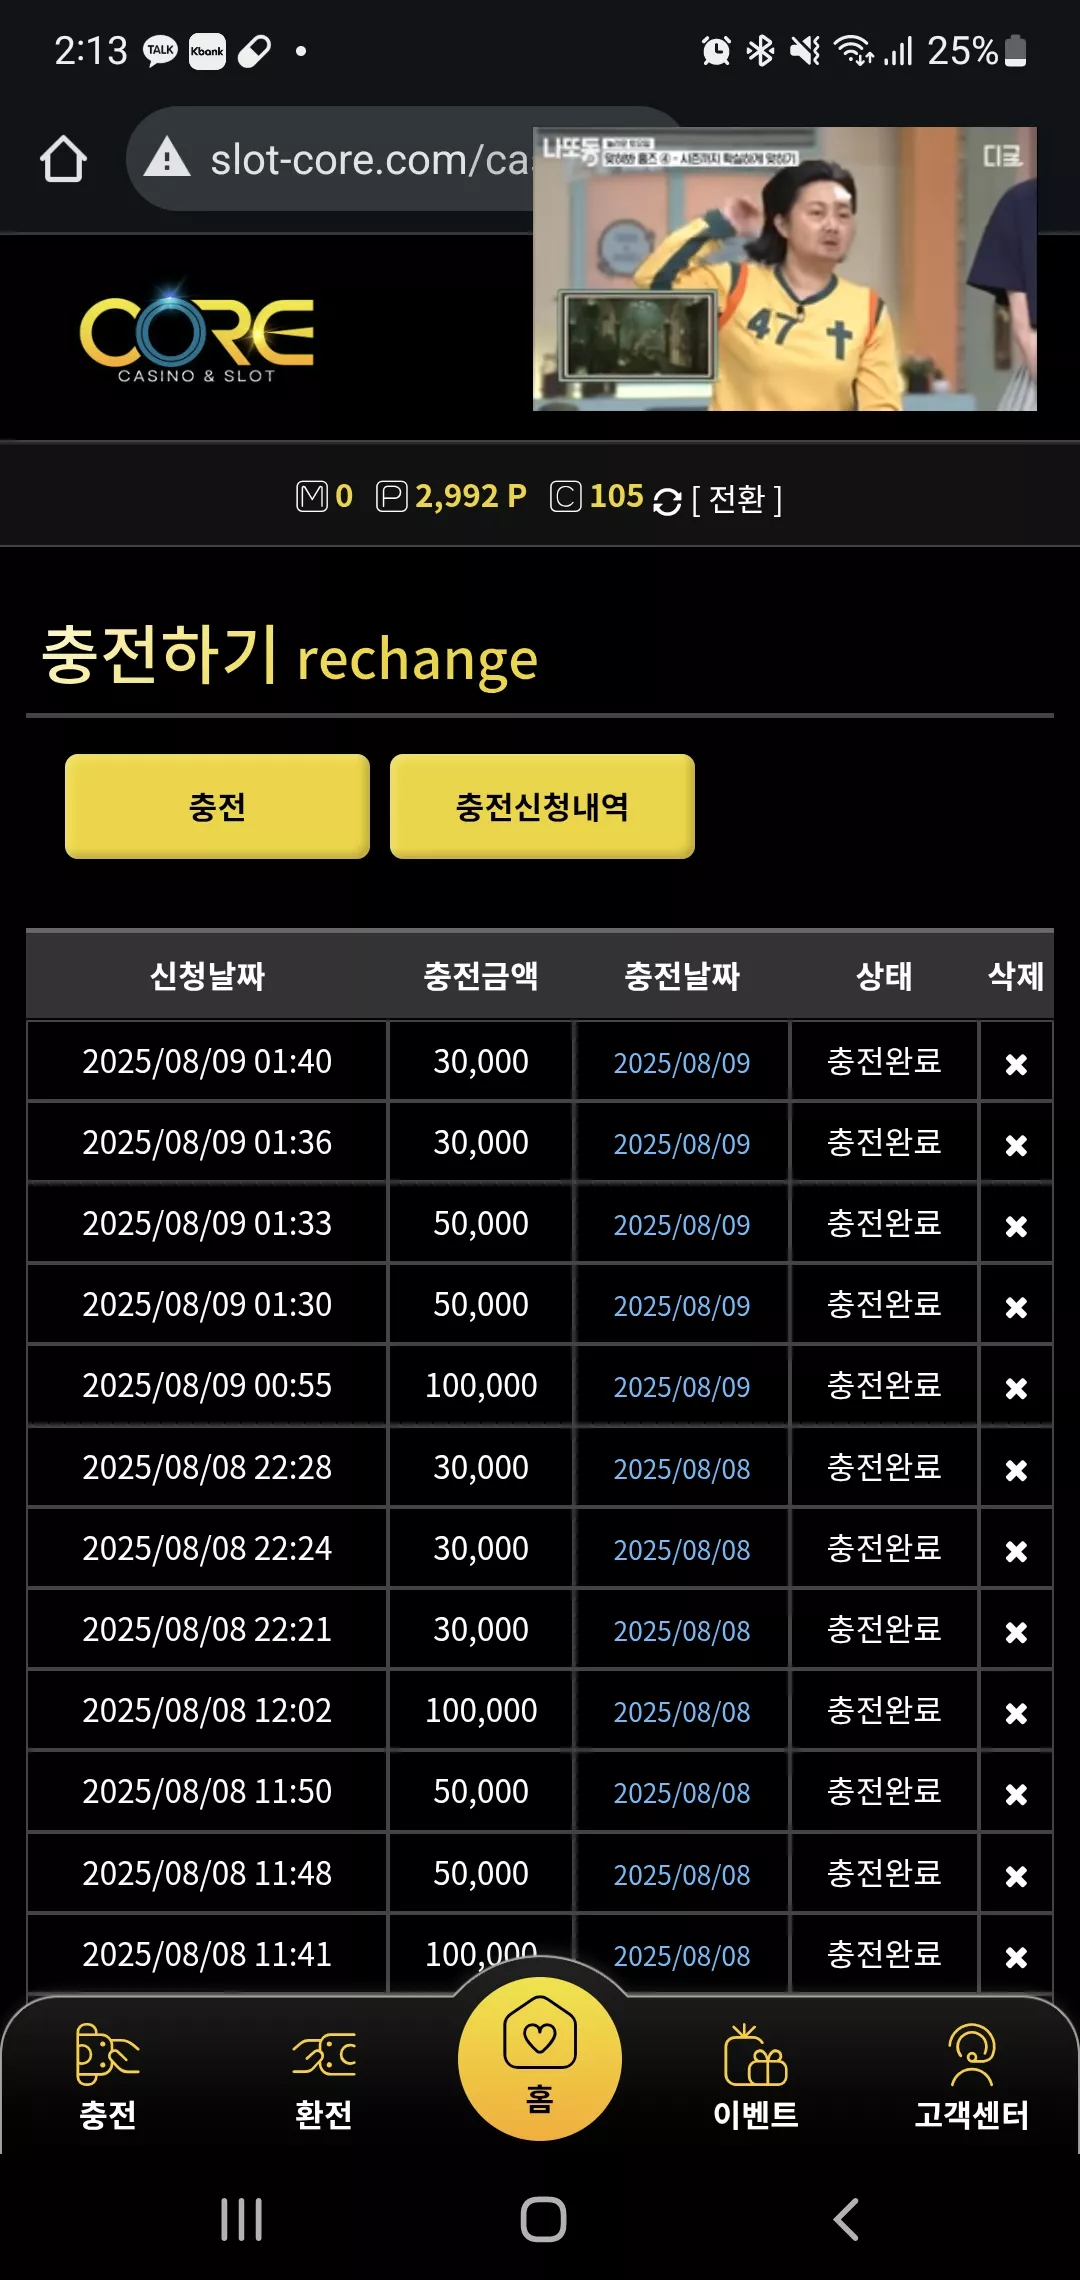Go to 홈 via the circular button
This screenshot has width=1080, height=2280.
point(540,2058)
